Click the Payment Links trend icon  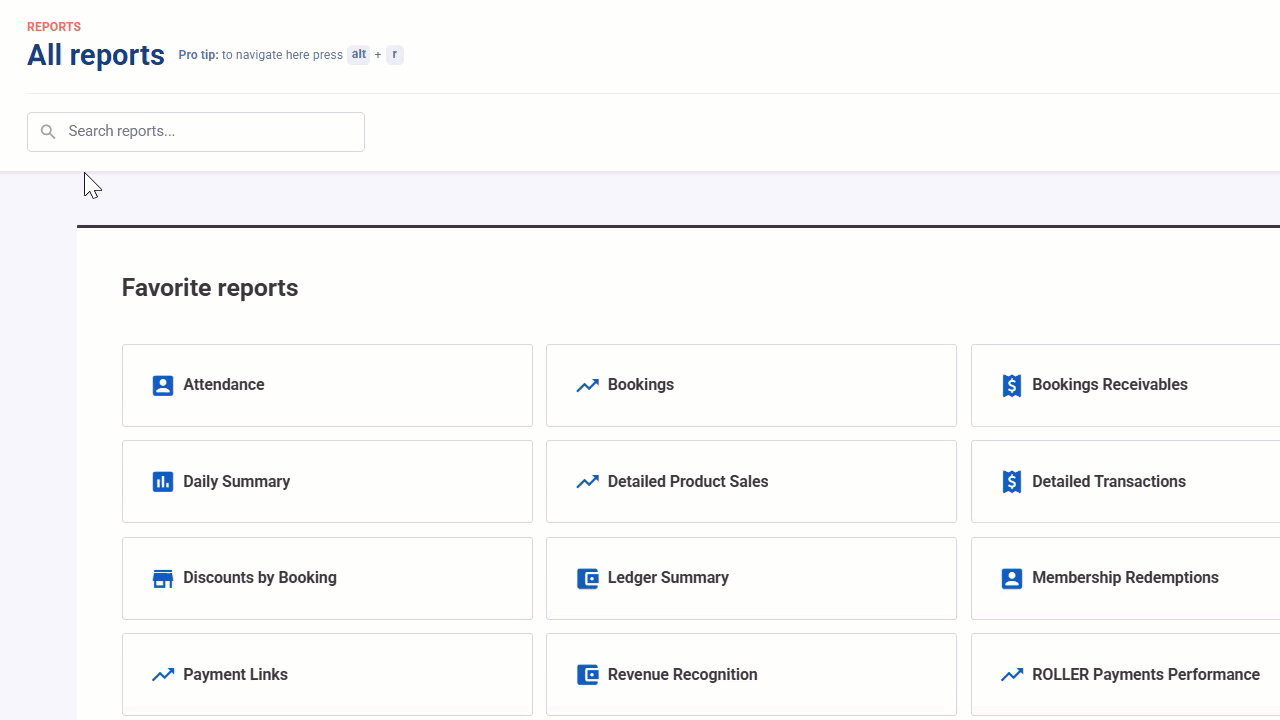[x=163, y=675]
